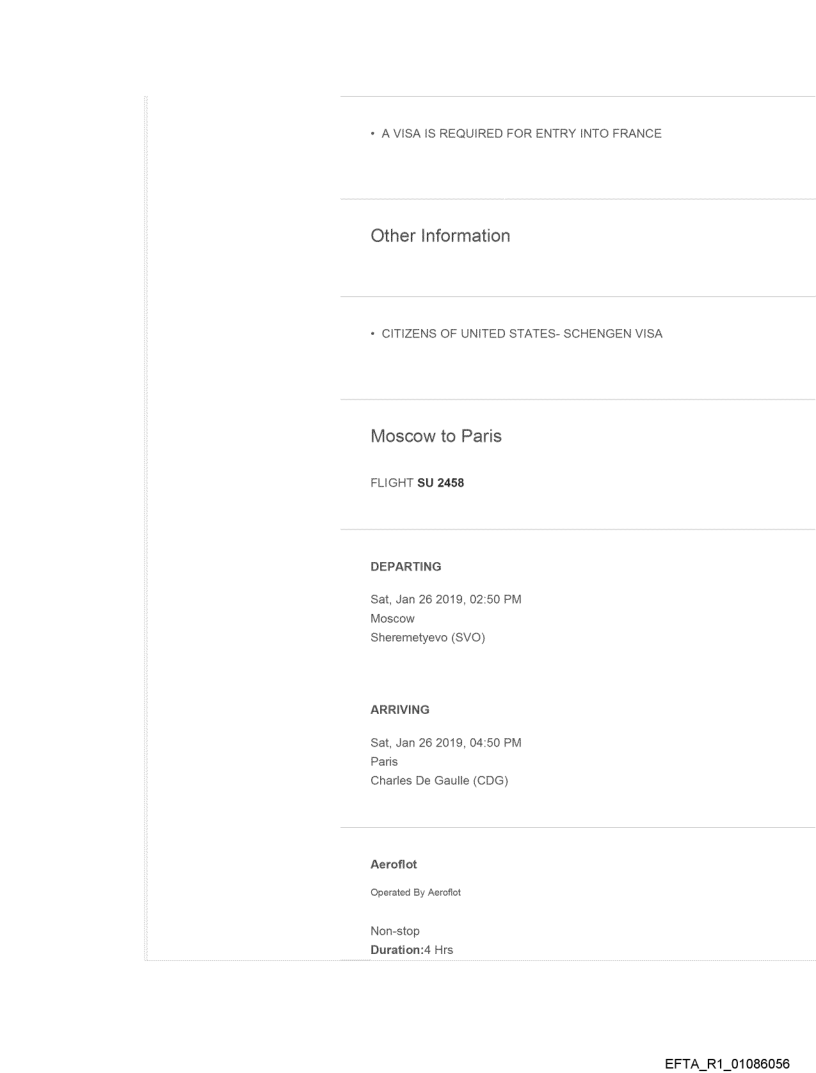The height and width of the screenshot is (1073, 816).
Task: Click the France visa requirement notice
Action: 516,134
